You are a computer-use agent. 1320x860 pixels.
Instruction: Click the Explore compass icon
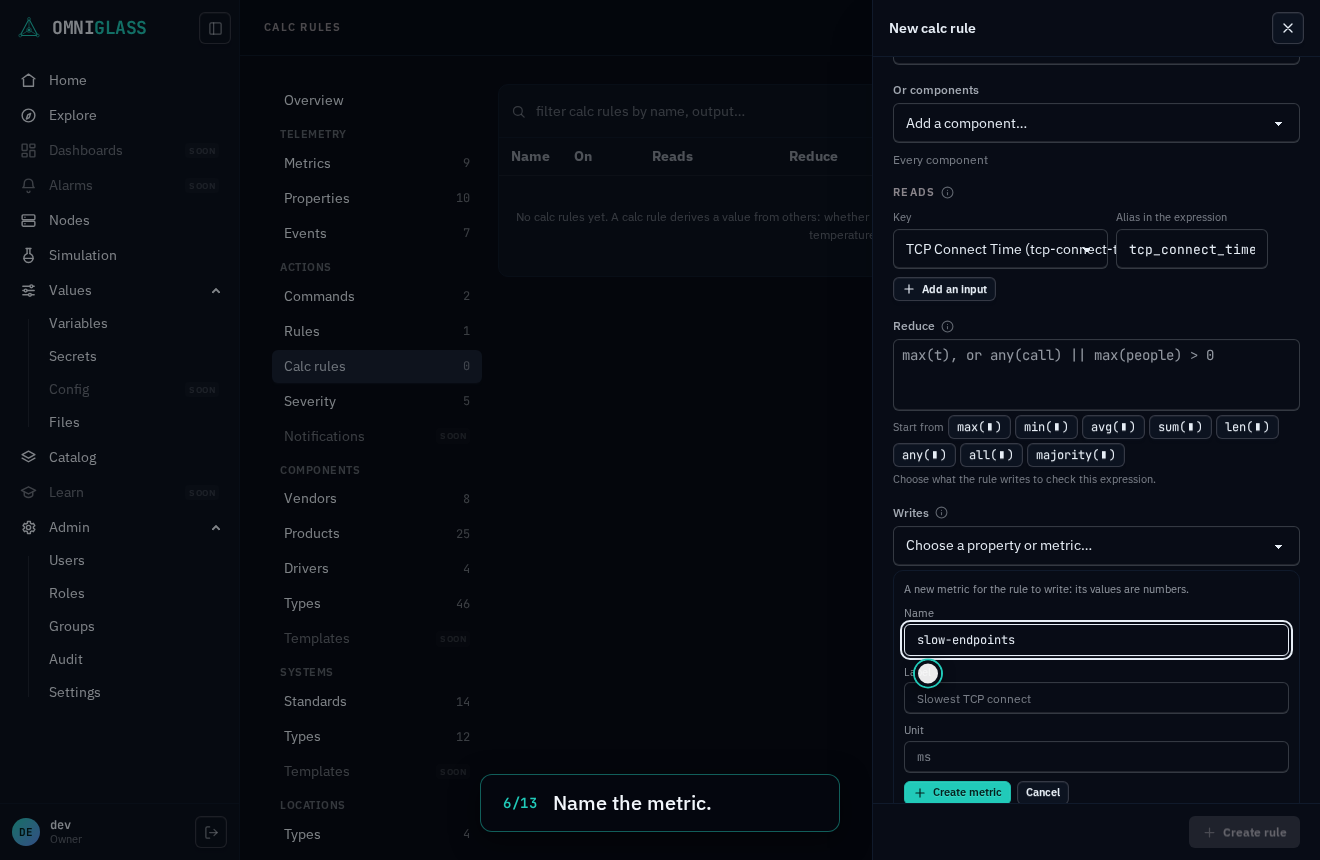(x=29, y=115)
